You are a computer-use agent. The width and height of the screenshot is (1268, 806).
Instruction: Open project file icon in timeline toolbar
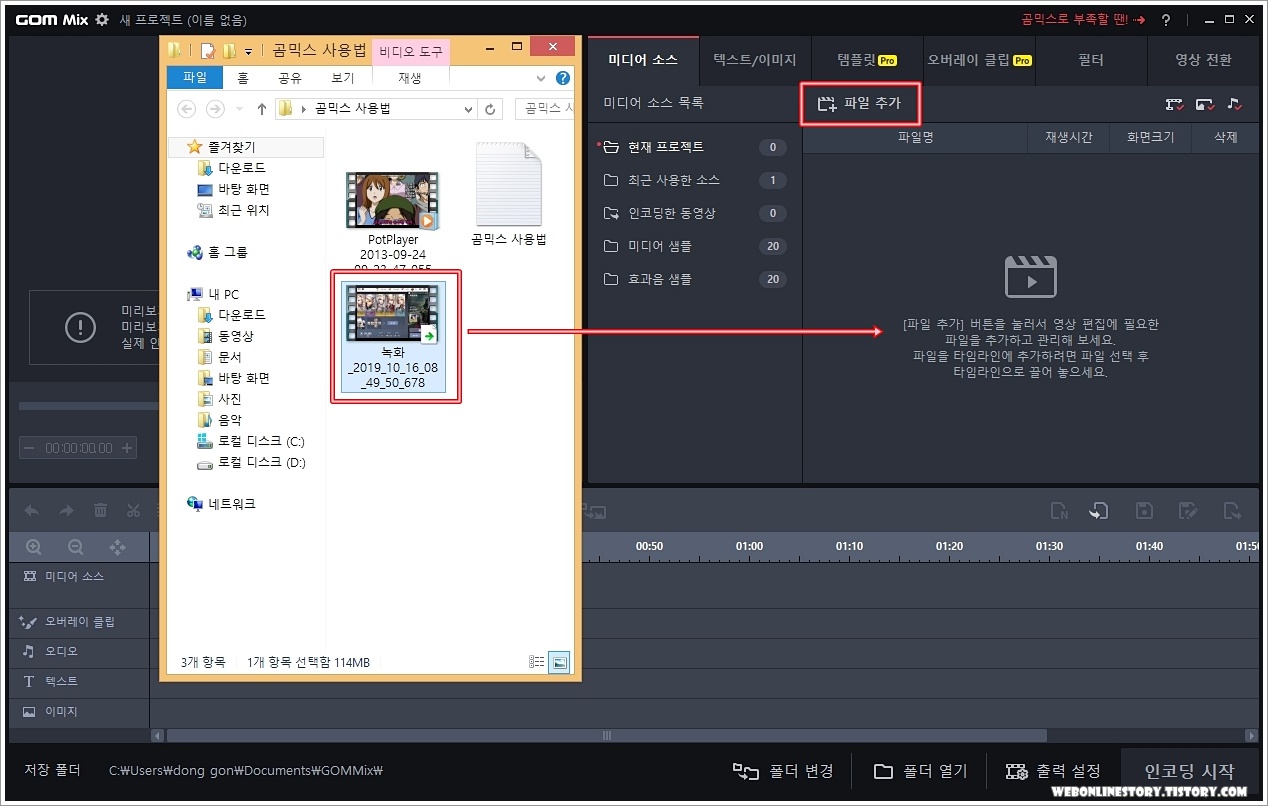pos(1099,511)
